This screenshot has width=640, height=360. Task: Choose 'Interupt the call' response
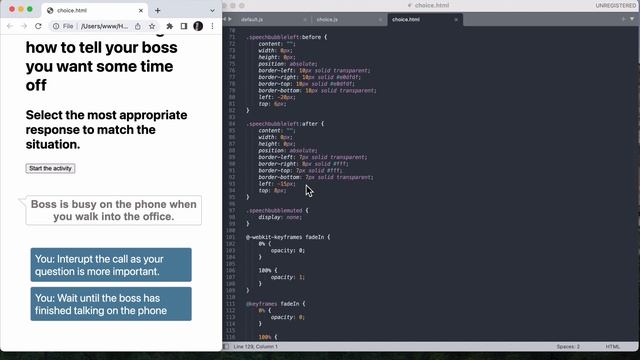click(x=111, y=265)
